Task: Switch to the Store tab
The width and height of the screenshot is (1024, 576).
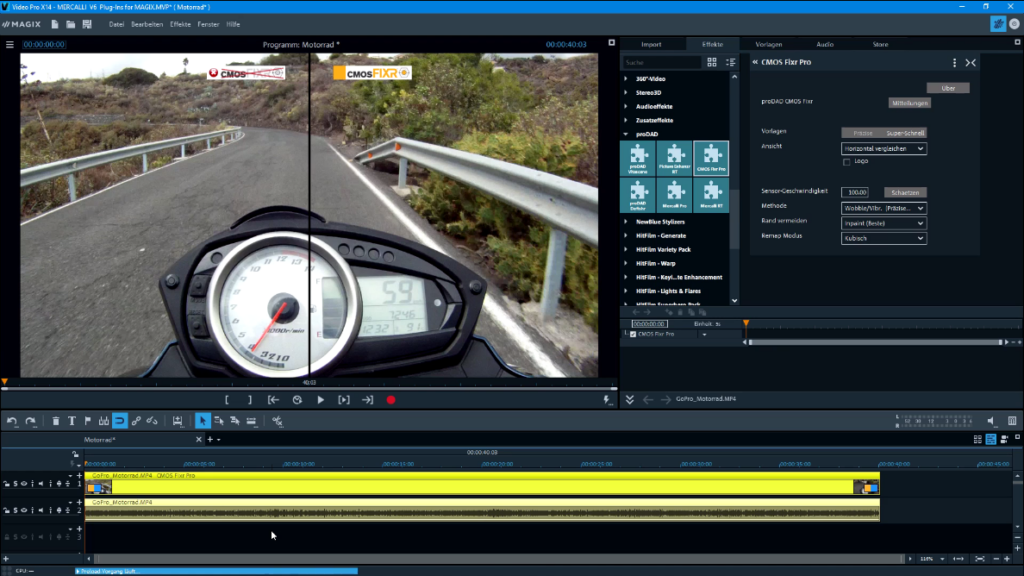Action: (880, 44)
